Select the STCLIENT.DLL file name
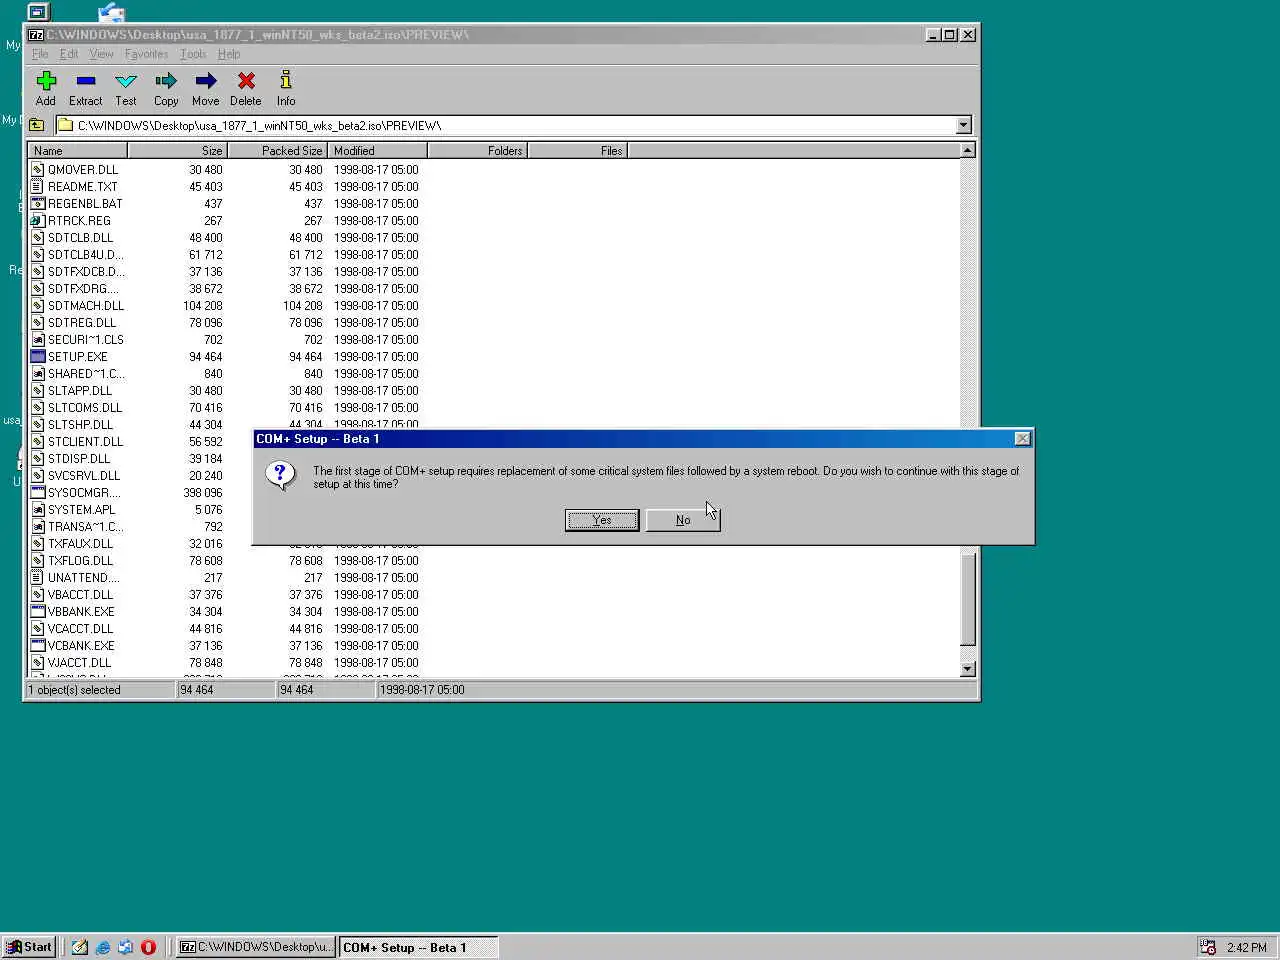The height and width of the screenshot is (960, 1280). point(86,442)
